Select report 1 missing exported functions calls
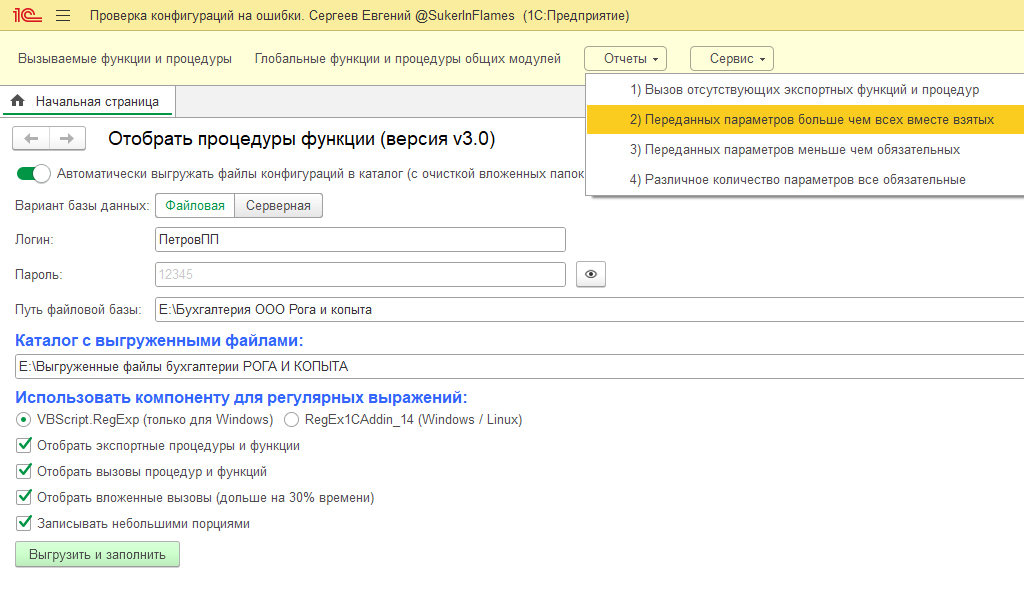Screen dimensions: 1024x592 coord(804,90)
